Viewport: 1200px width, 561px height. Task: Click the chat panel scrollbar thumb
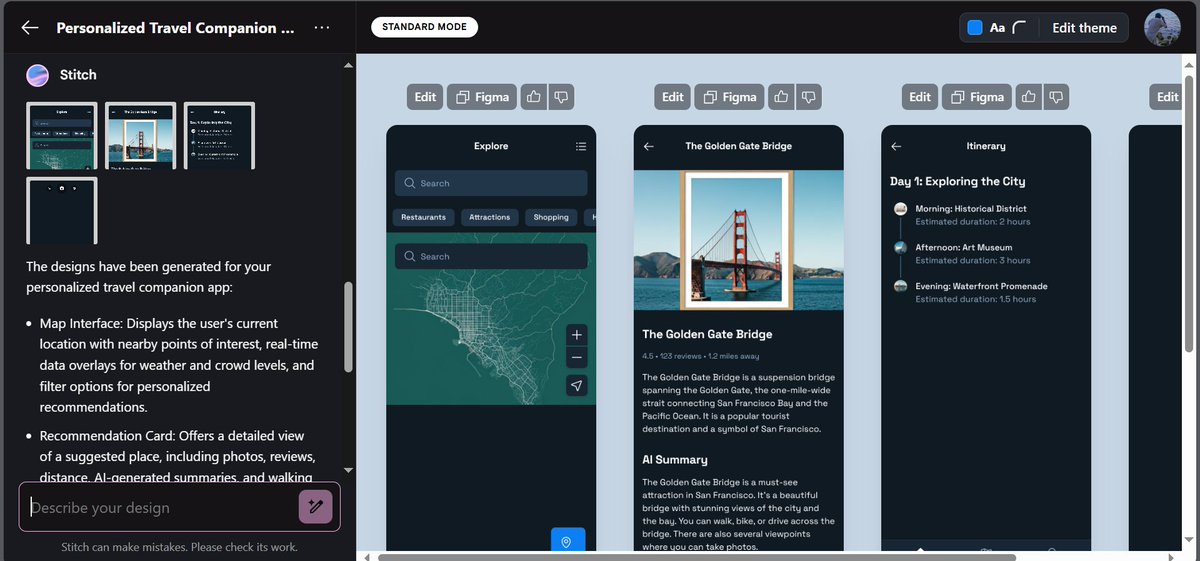(x=348, y=327)
